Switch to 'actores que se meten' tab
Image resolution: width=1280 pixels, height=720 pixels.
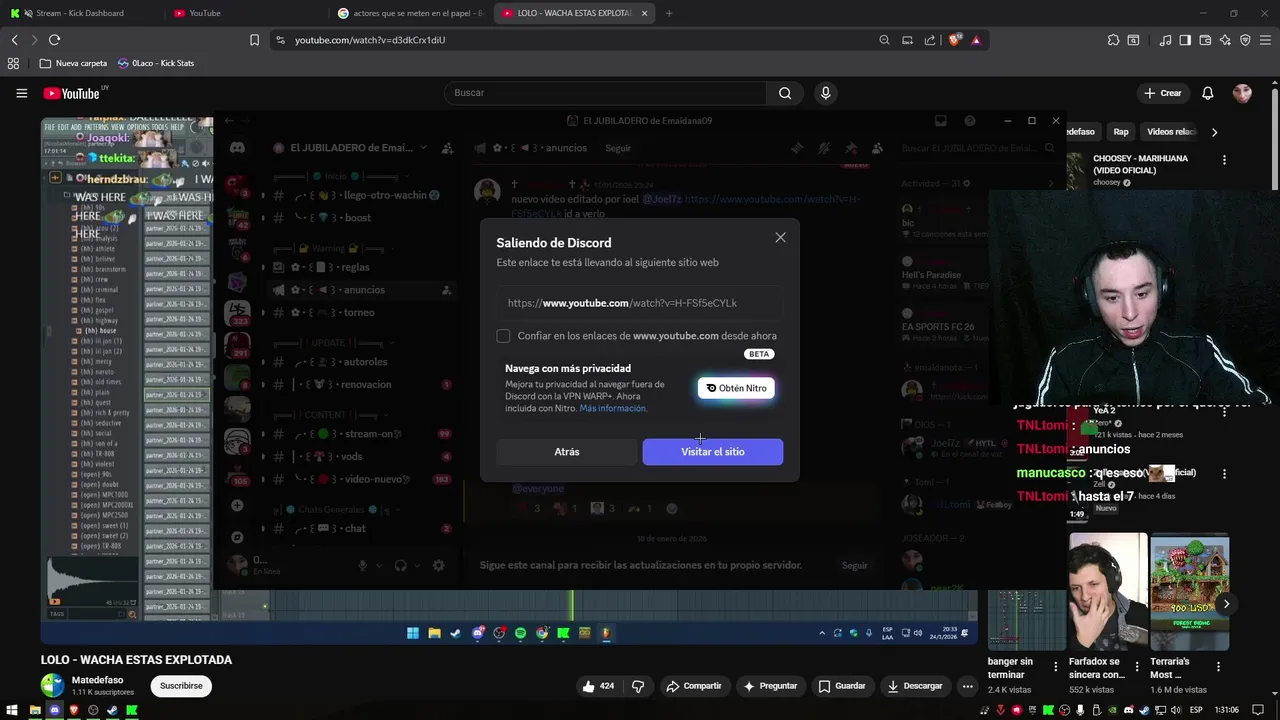(x=410, y=13)
